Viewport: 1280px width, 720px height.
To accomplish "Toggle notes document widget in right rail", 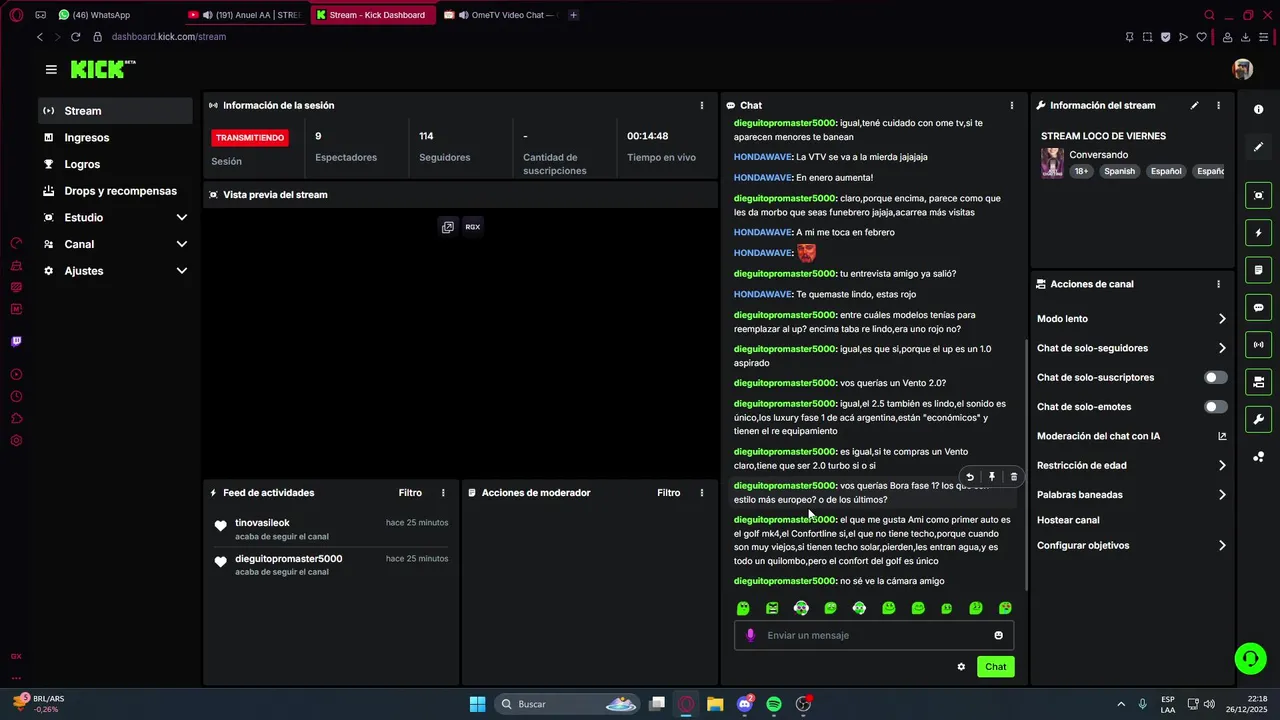I will (x=1259, y=270).
